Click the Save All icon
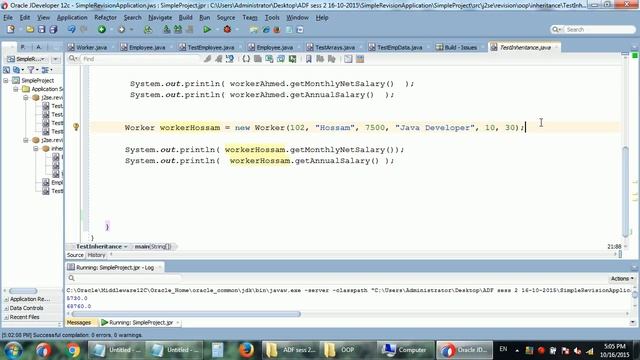Image resolution: width=640 pixels, height=360 pixels. (x=53, y=29)
